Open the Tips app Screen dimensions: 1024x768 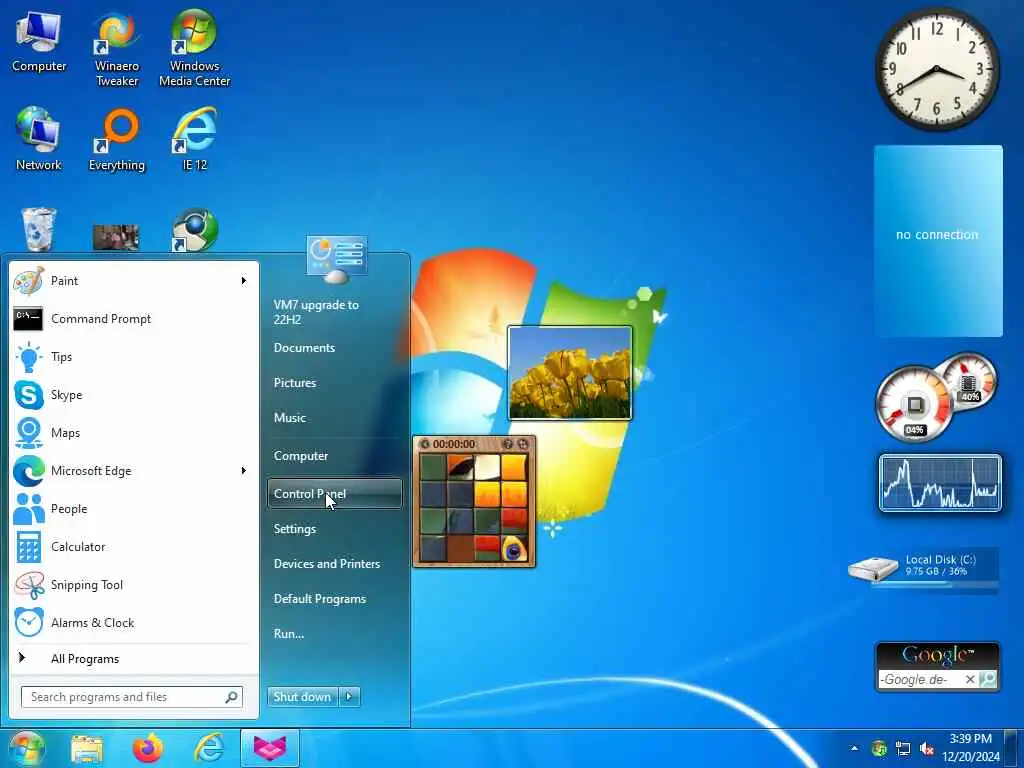point(134,357)
